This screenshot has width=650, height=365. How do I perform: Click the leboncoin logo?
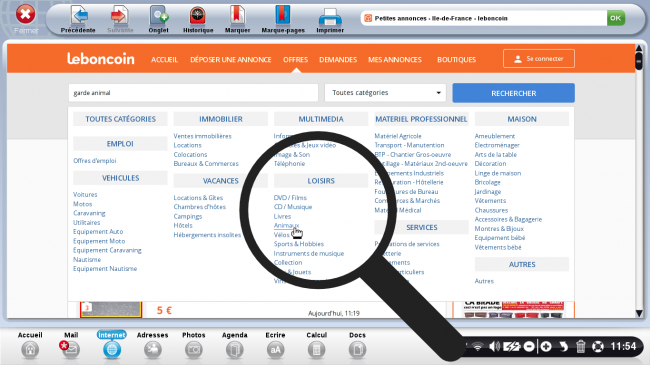[101, 58]
